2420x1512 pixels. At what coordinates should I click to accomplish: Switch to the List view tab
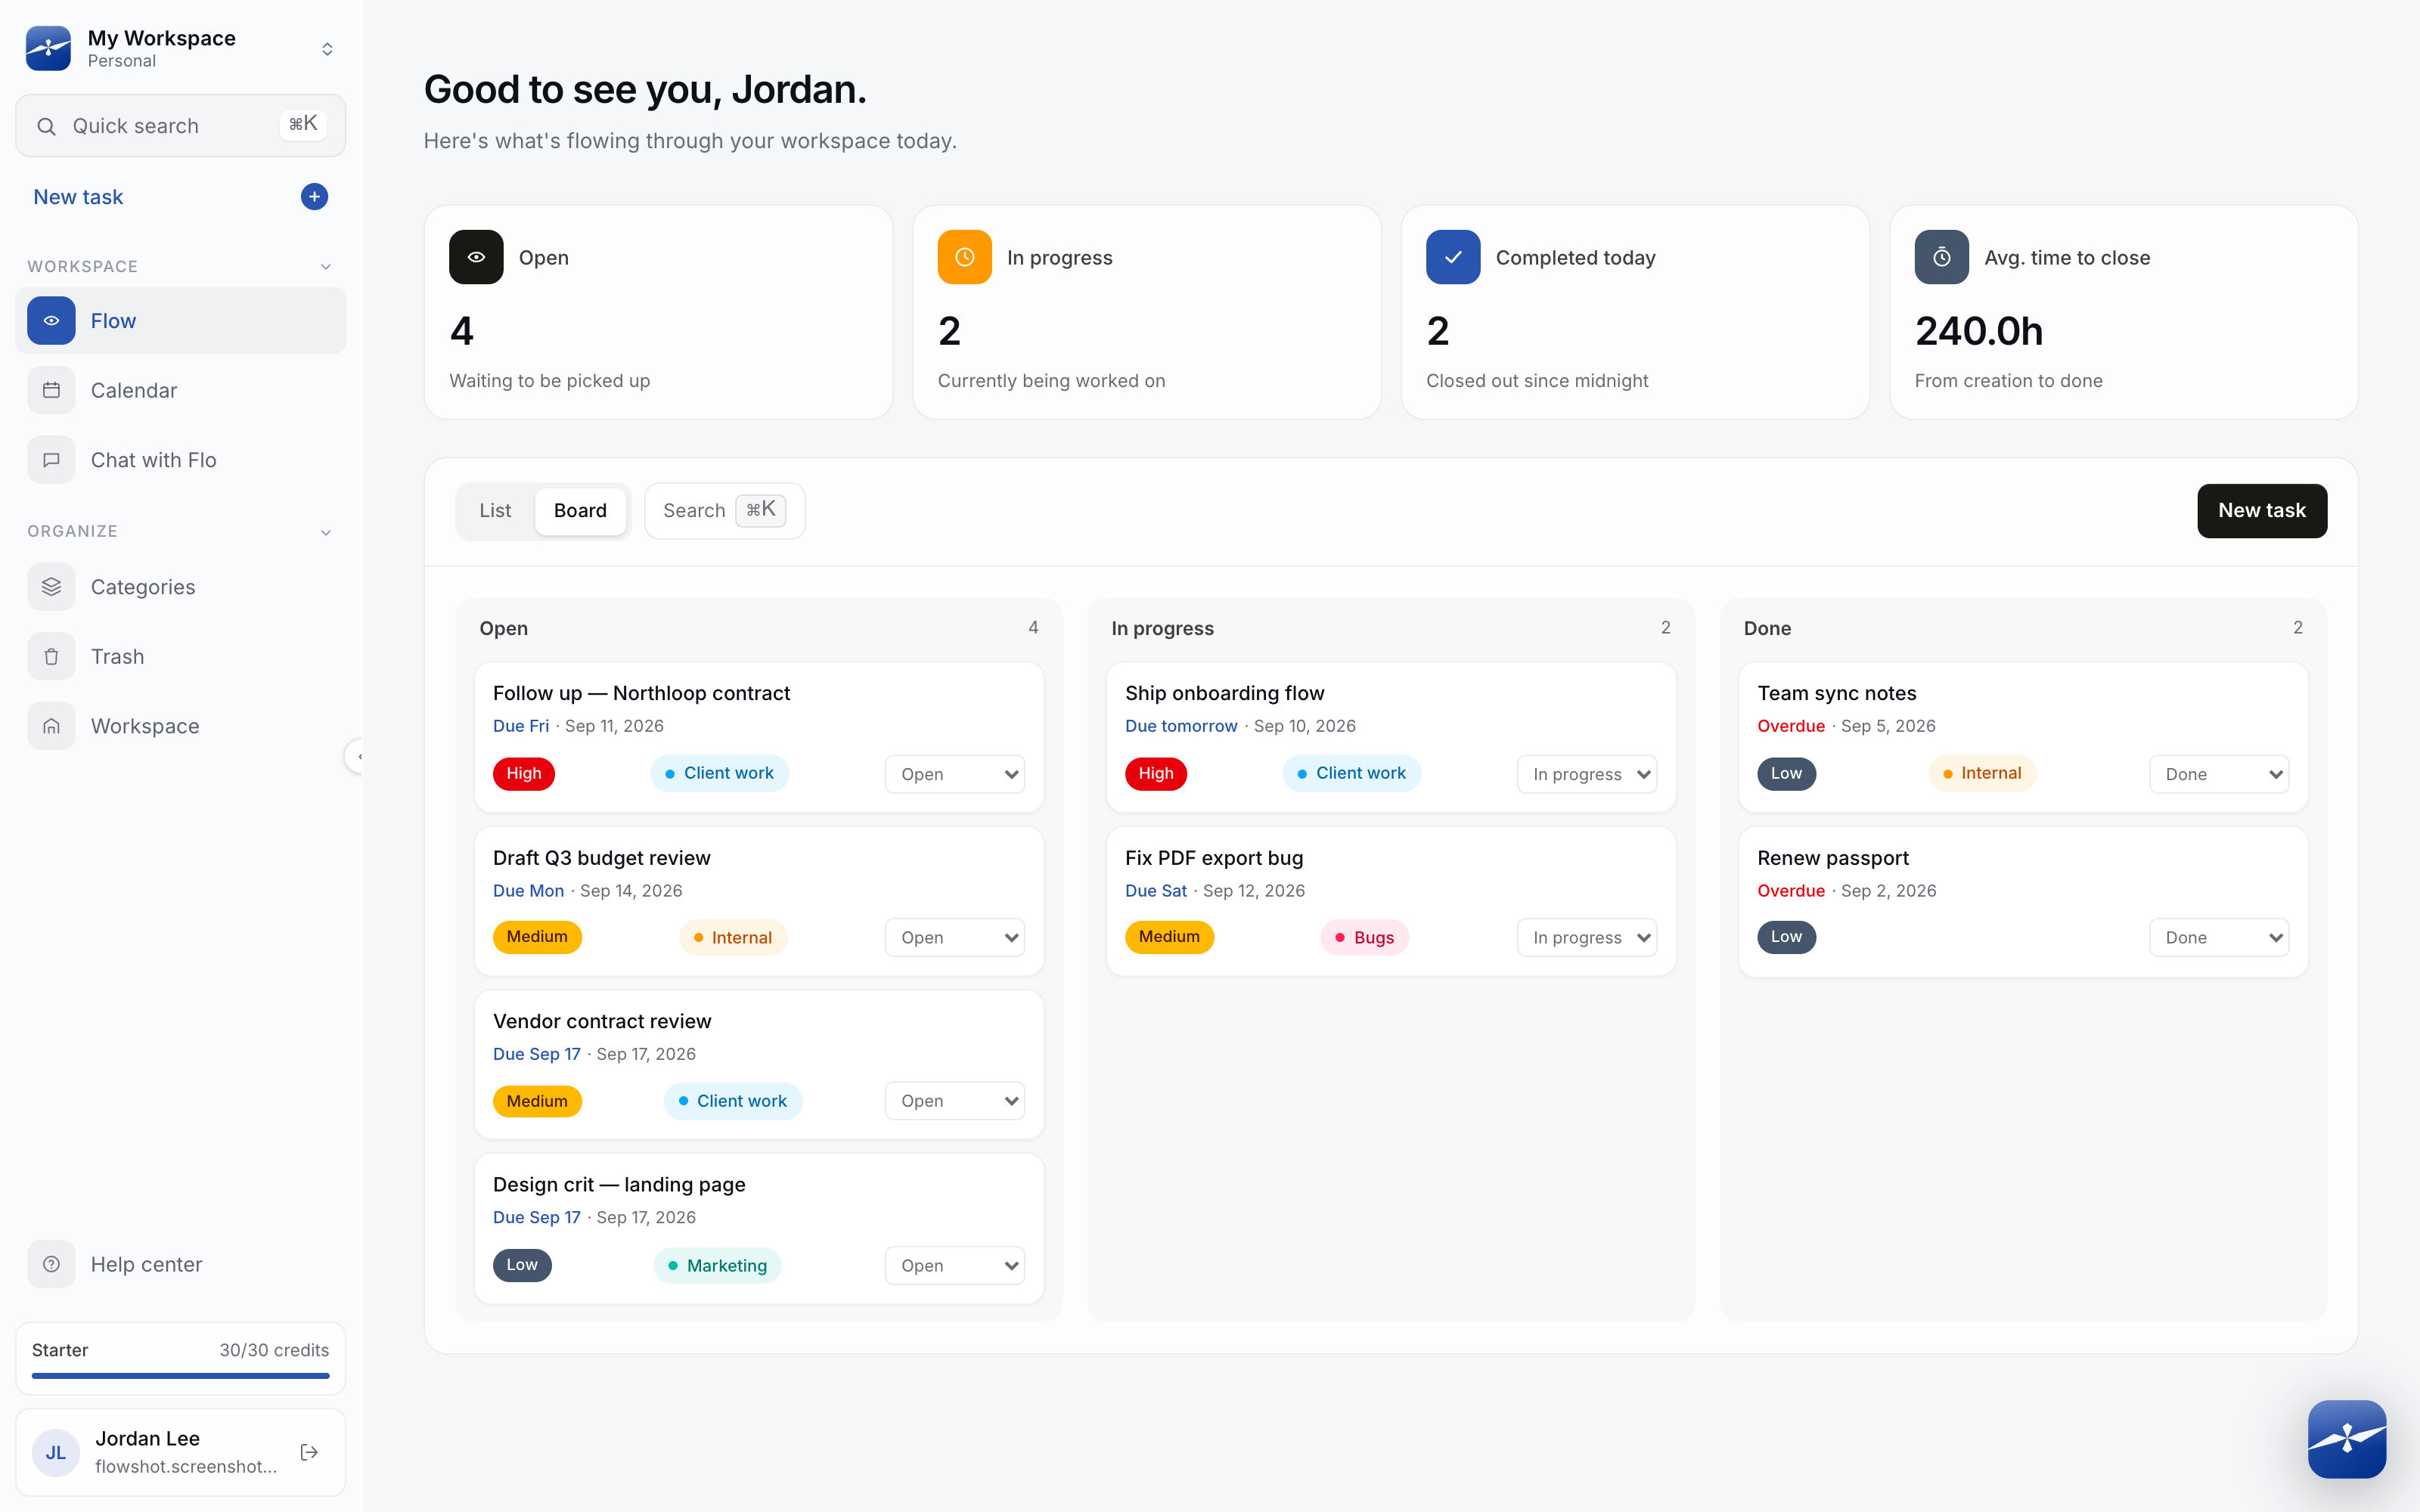[495, 511]
